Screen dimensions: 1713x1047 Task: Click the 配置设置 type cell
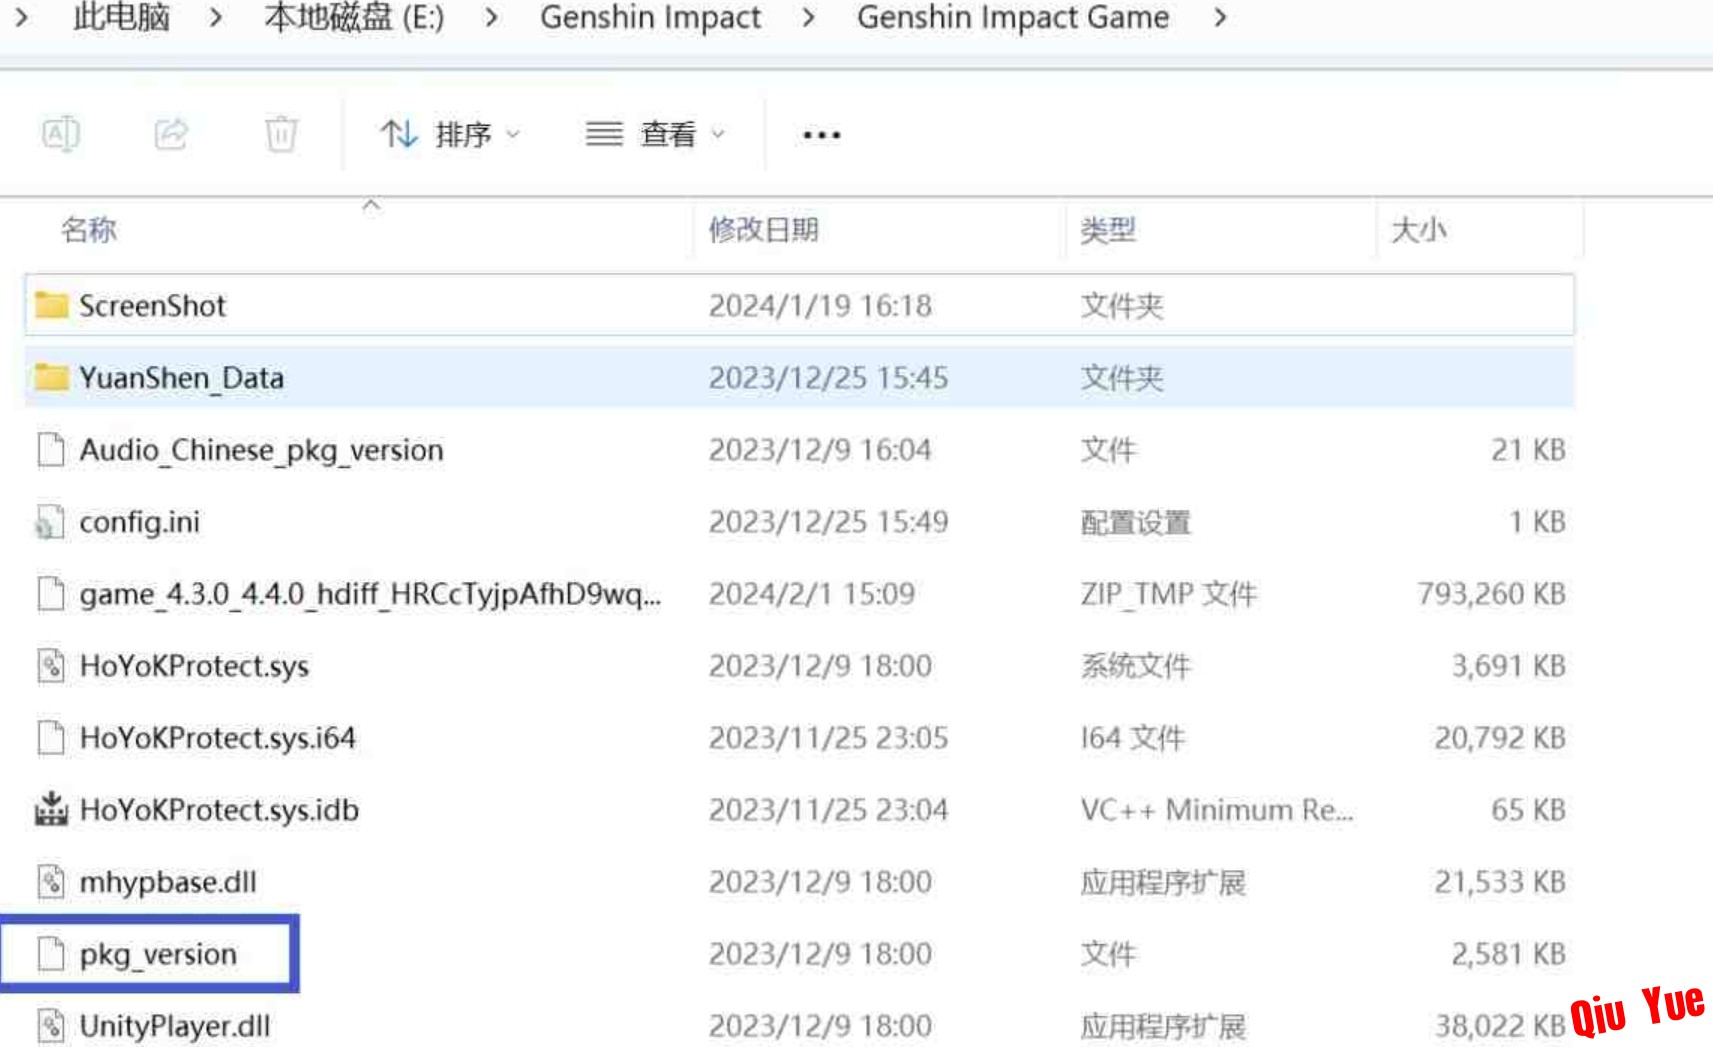tap(1135, 521)
